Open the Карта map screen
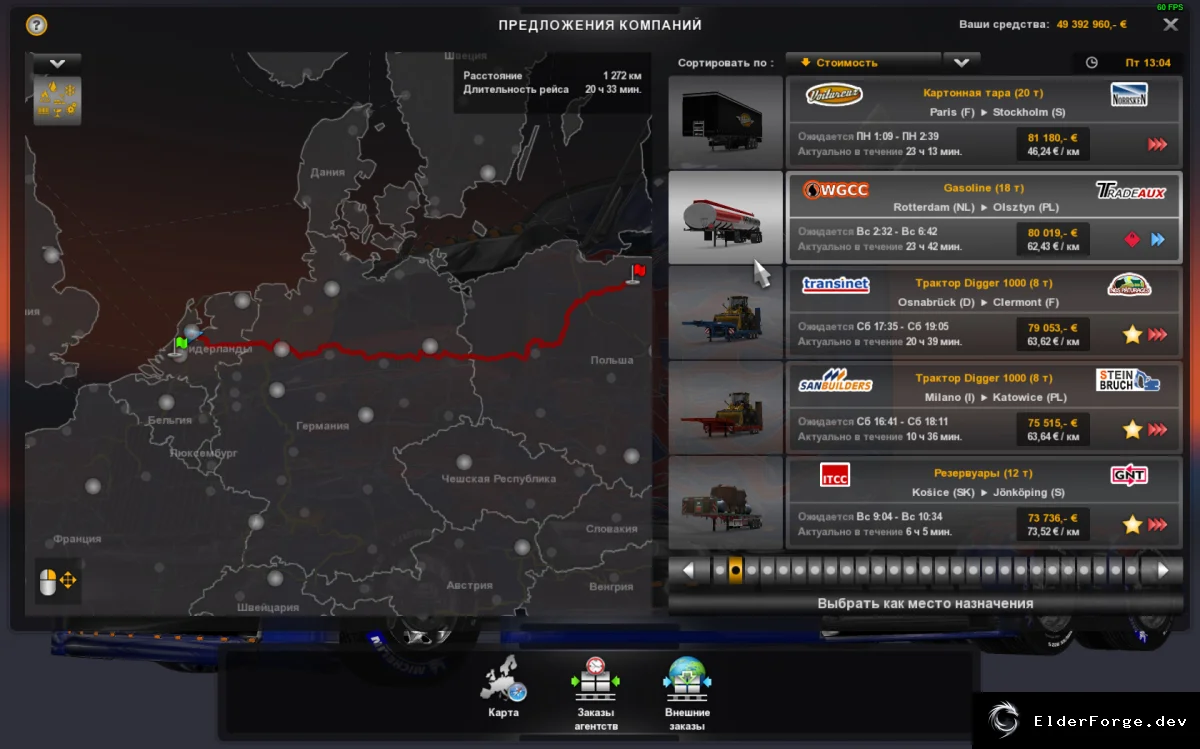 pos(504,688)
